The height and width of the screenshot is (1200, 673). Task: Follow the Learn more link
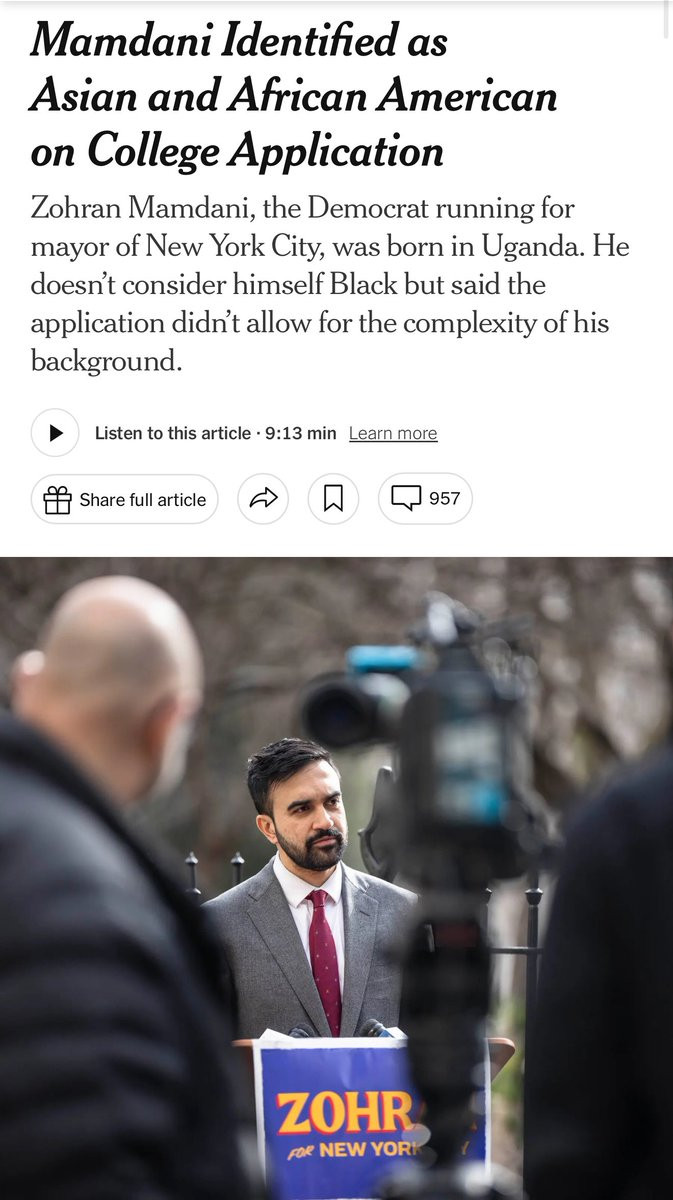[x=393, y=433]
